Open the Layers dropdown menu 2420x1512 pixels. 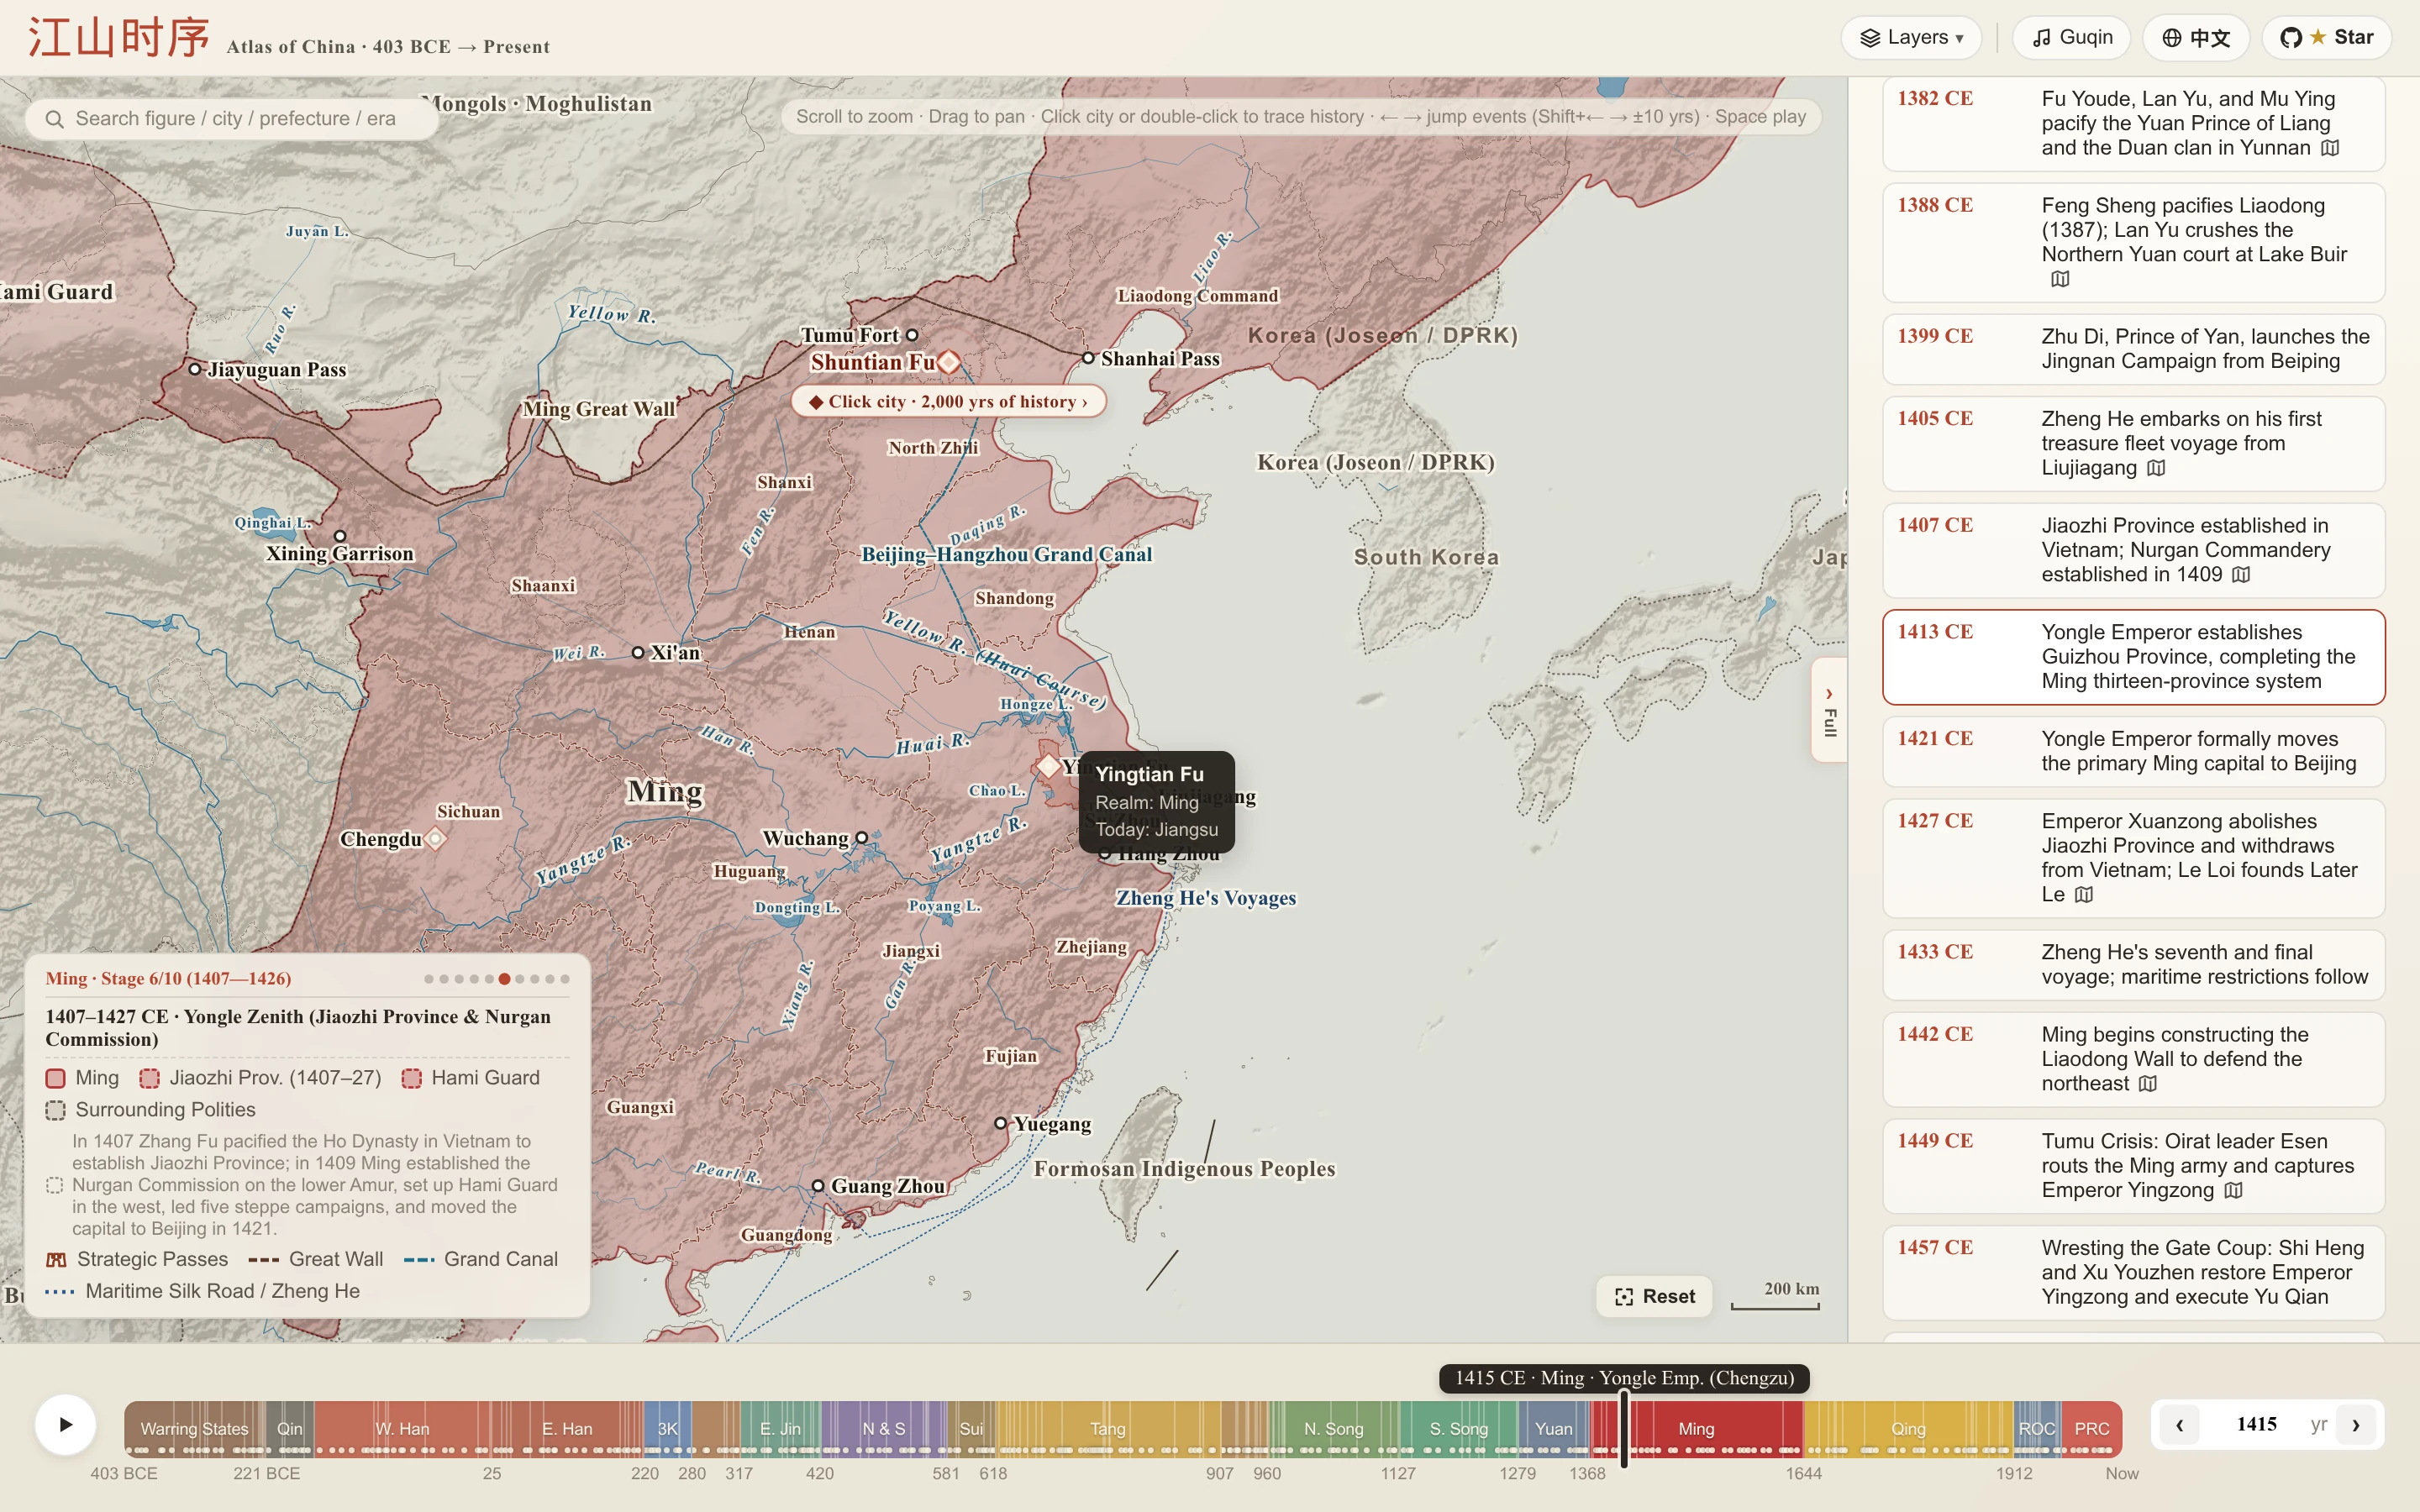click(x=1911, y=38)
